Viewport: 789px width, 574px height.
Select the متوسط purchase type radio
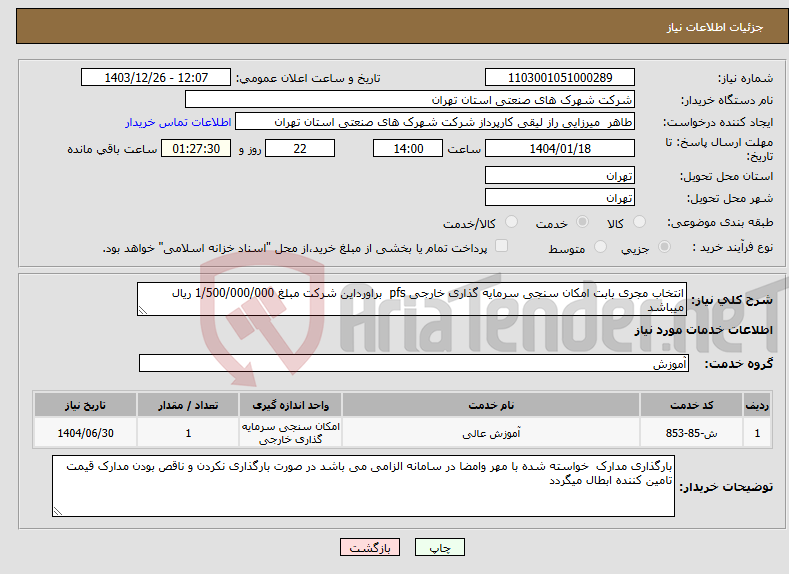click(600, 247)
